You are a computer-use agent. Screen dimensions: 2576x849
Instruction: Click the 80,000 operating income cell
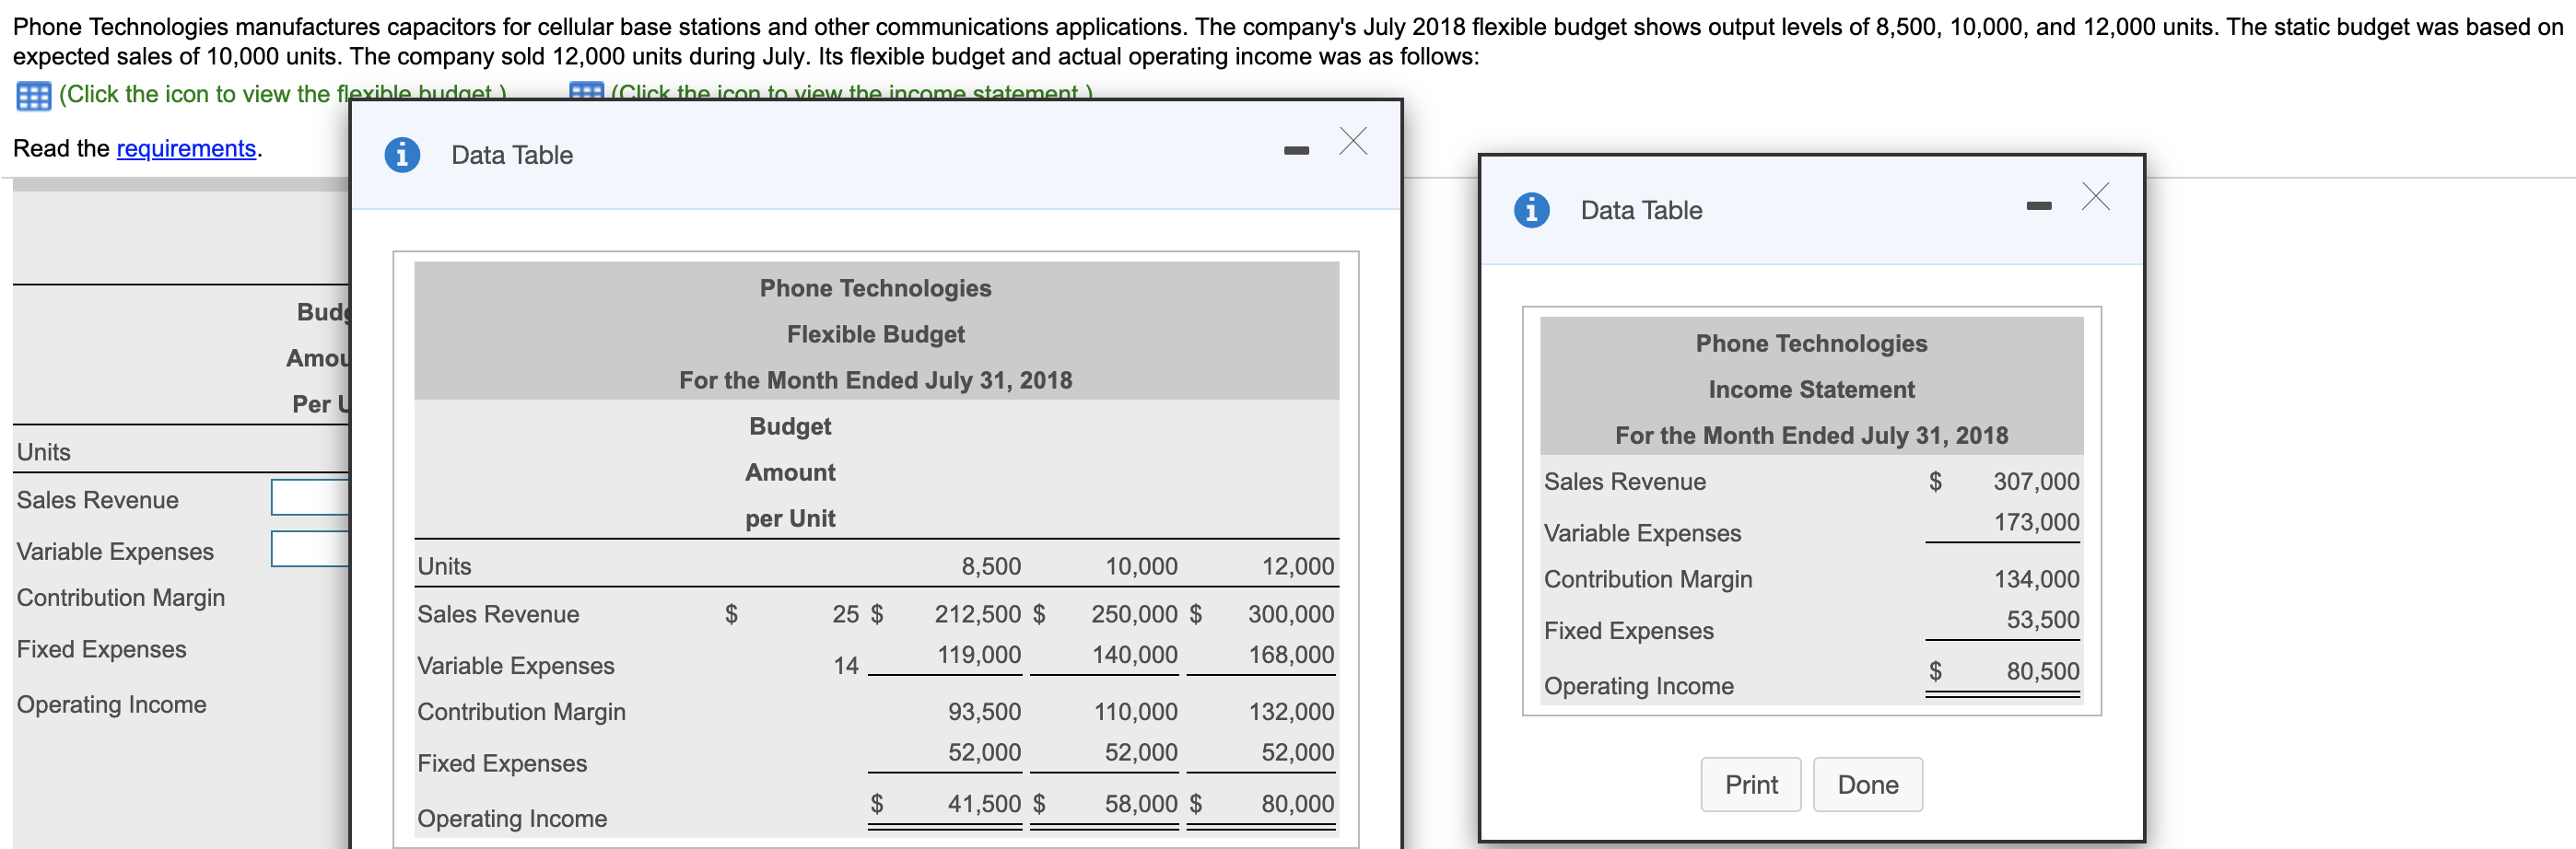click(x=1297, y=804)
